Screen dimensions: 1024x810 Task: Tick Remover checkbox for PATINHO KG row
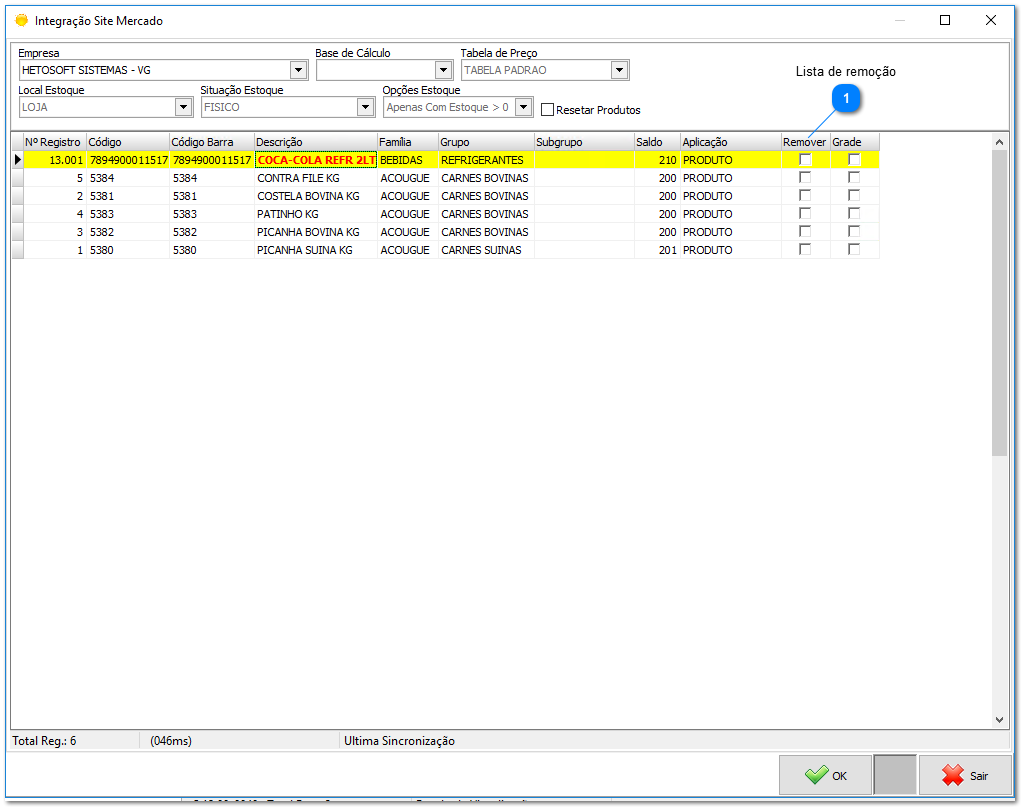point(805,214)
